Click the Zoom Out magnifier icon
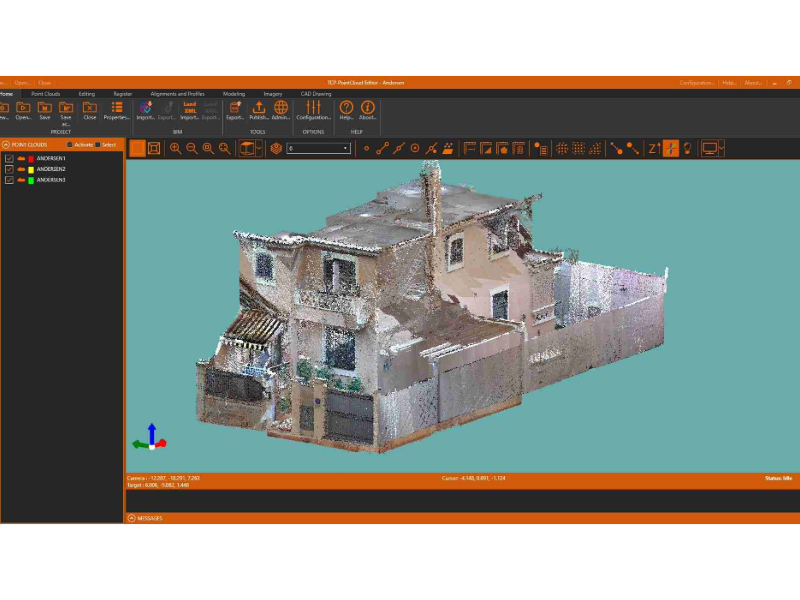Screen dimensions: 800x600 point(192,148)
